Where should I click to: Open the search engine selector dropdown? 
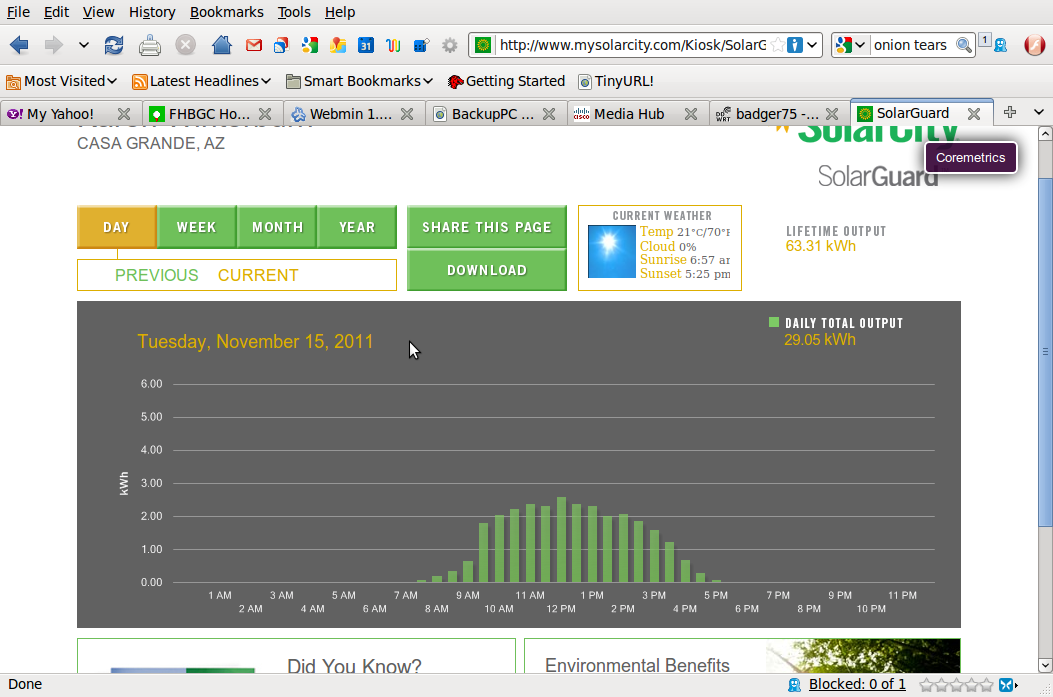coord(850,45)
